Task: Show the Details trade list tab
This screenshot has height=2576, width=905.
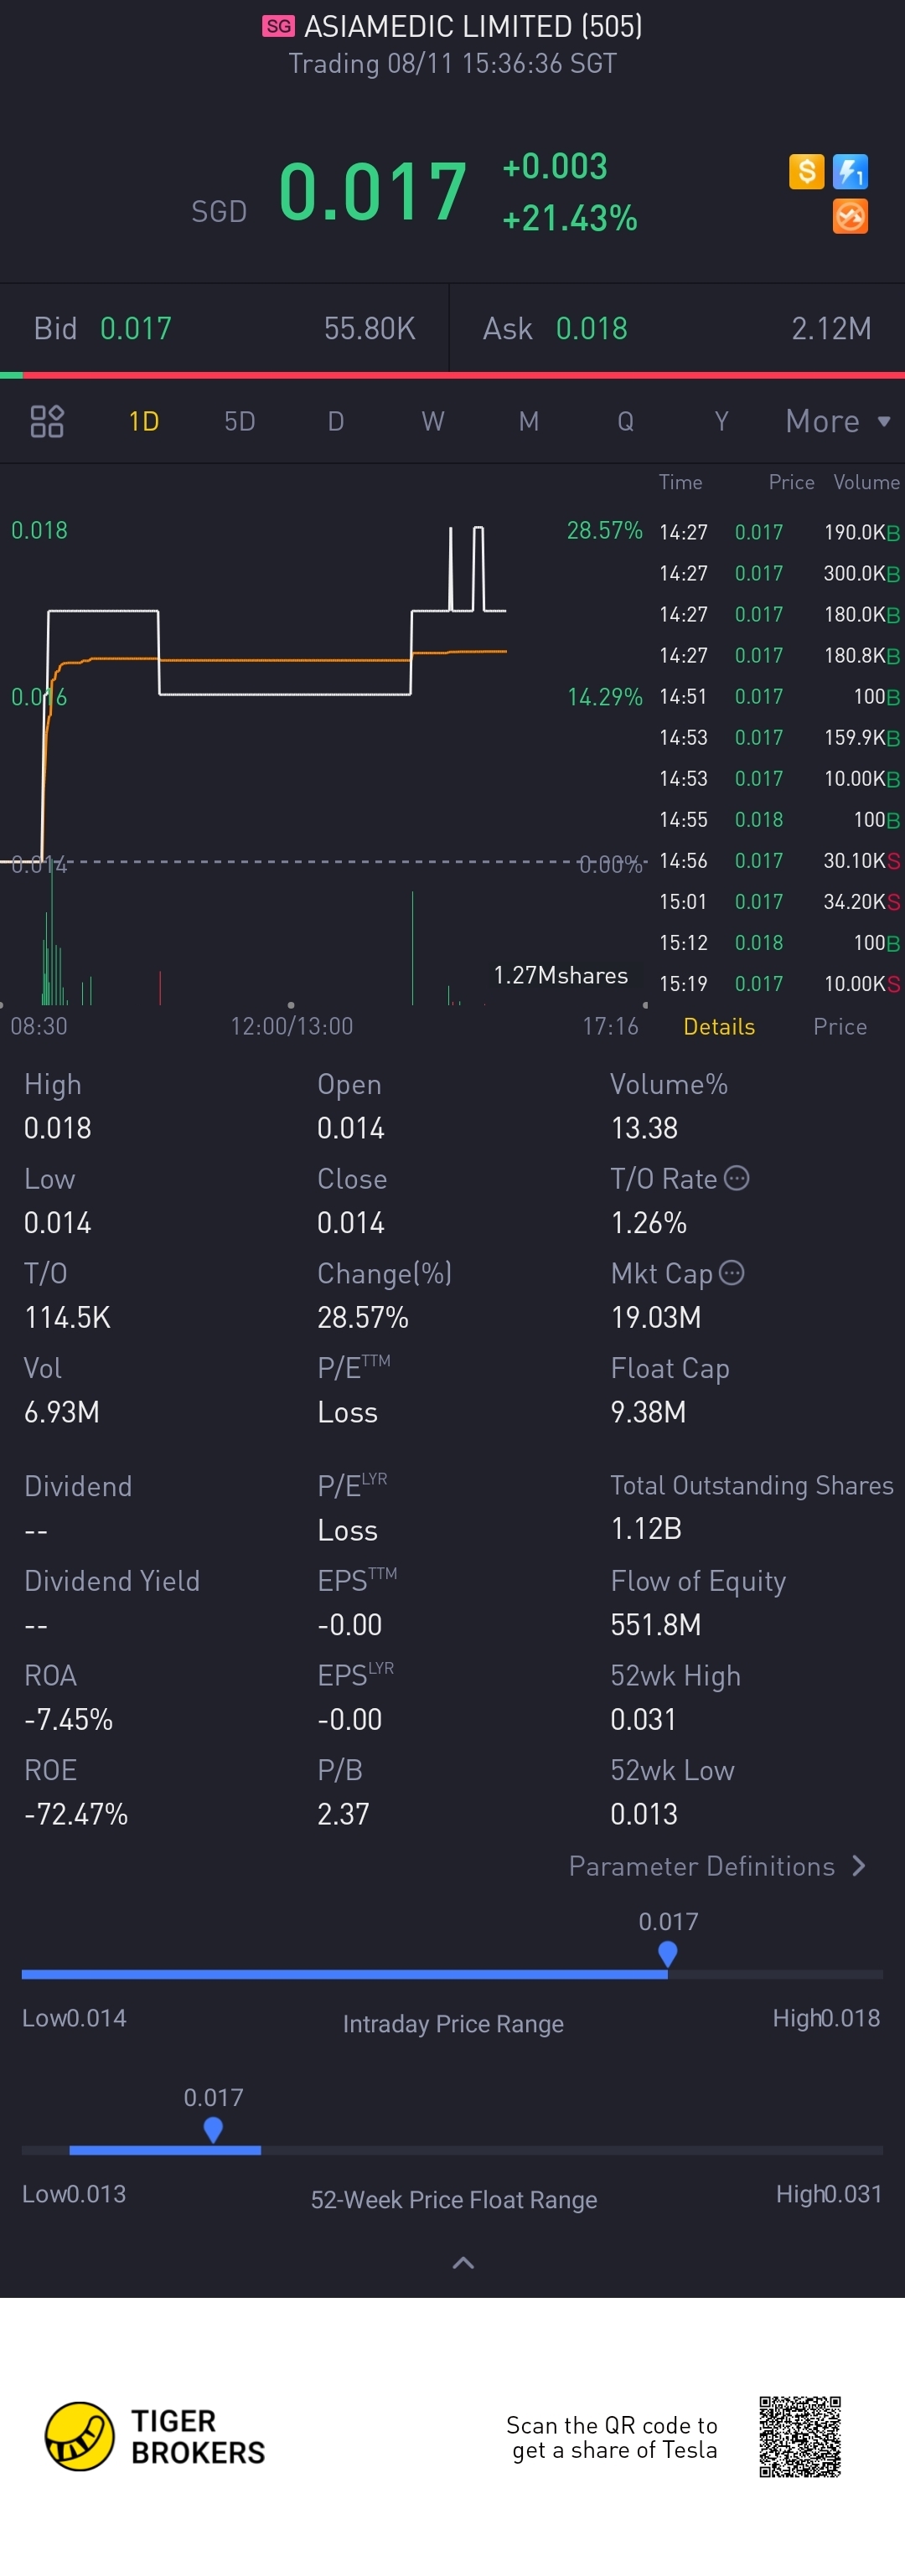Action: coord(719,1027)
